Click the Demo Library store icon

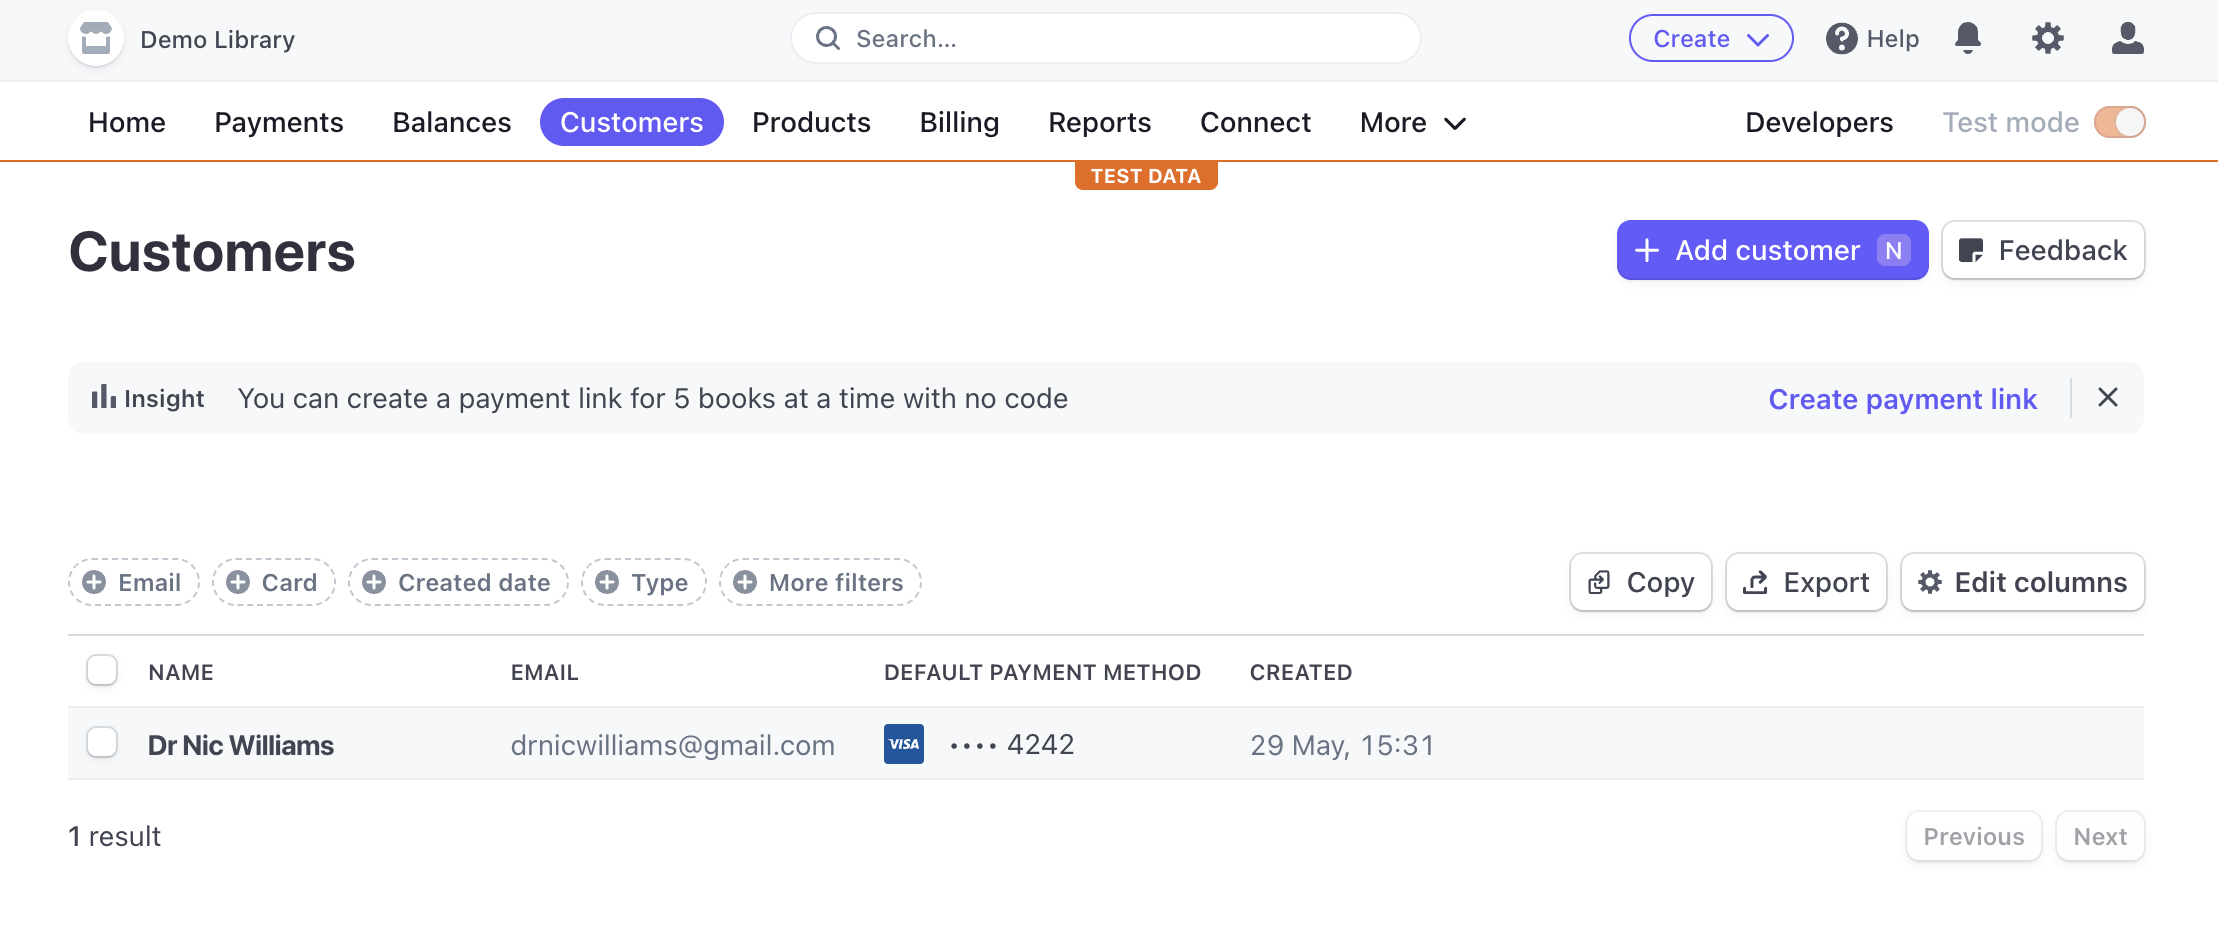(x=96, y=39)
